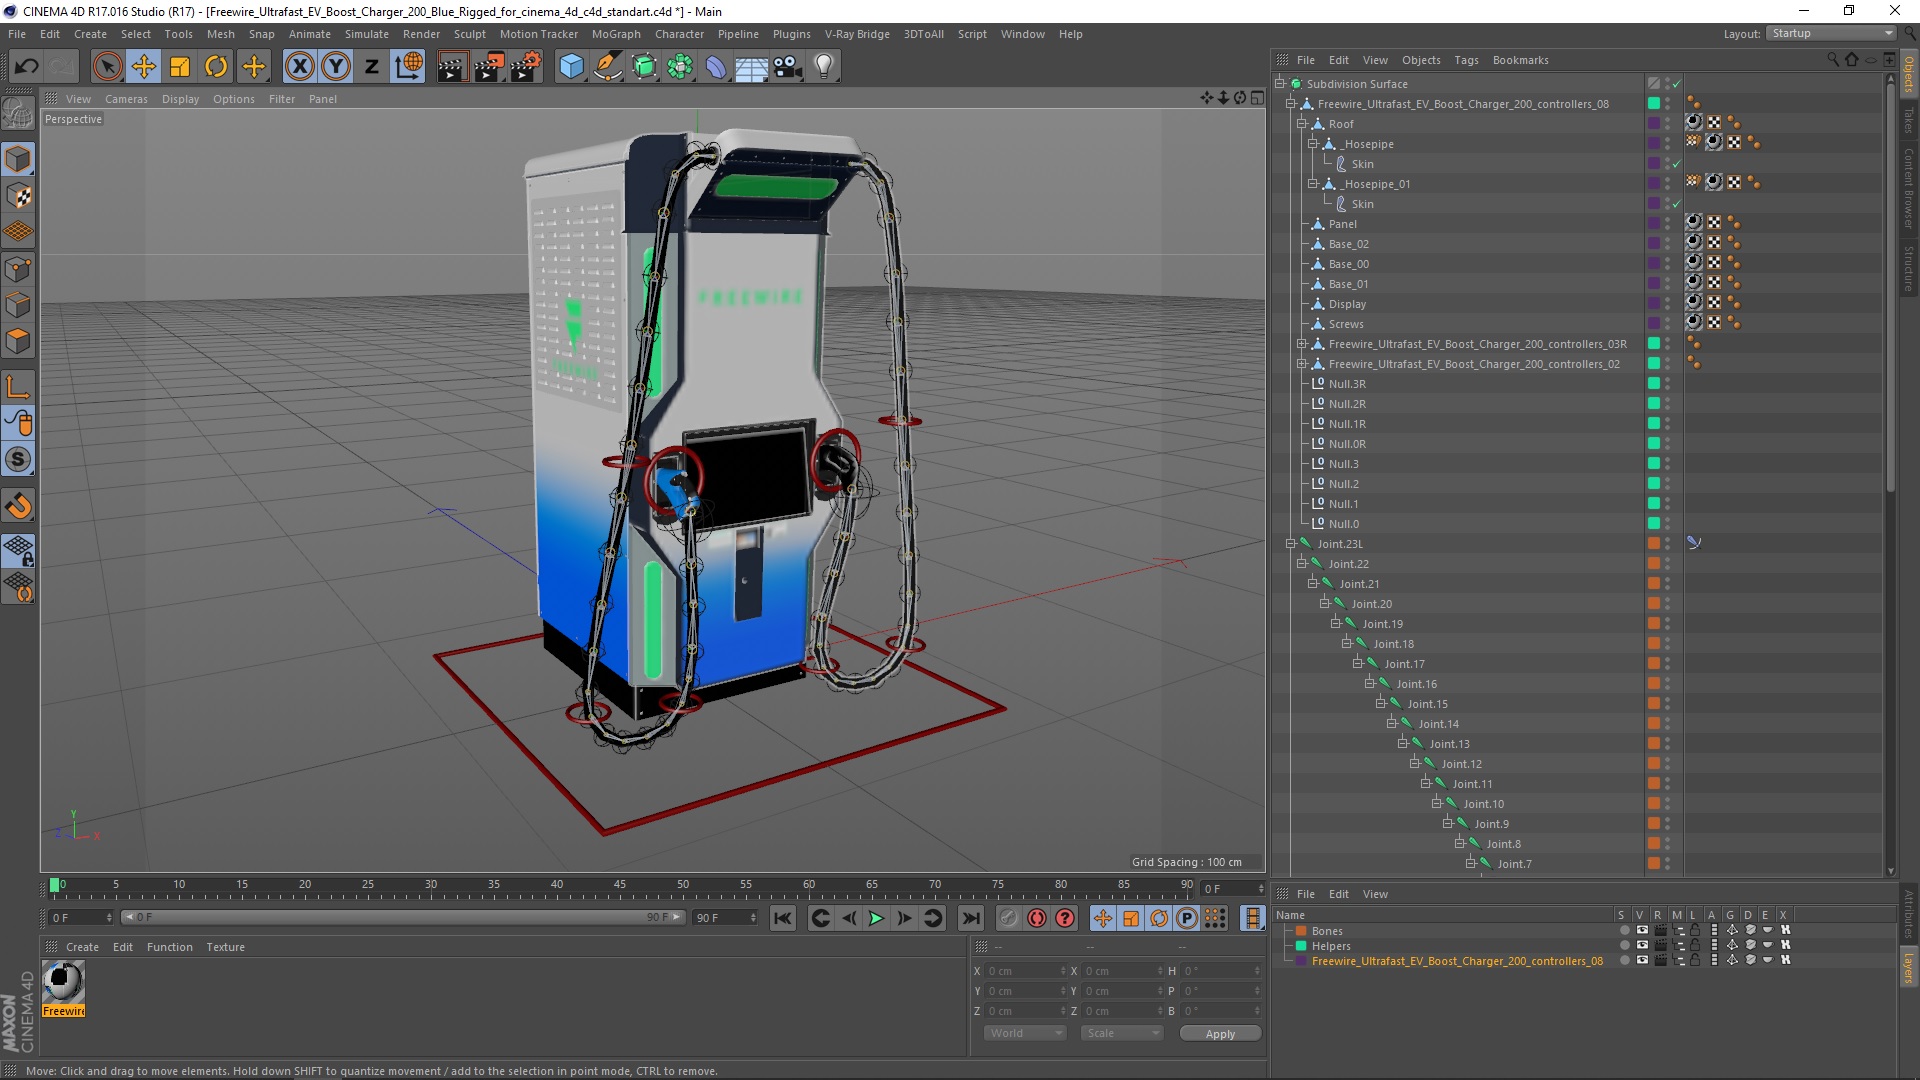
Task: Open viewport Cameras menu
Action: [x=126, y=99]
